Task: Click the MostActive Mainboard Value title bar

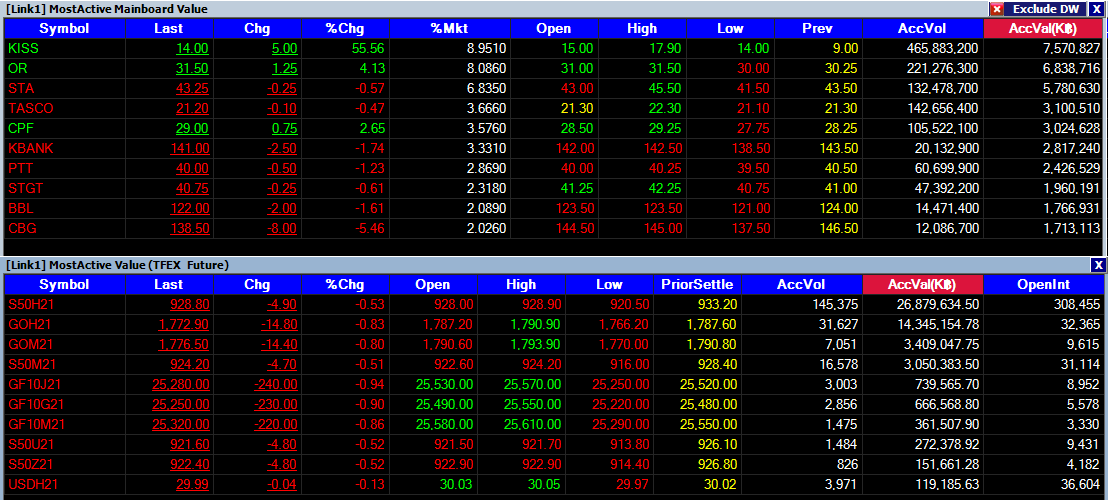Action: click(495, 8)
